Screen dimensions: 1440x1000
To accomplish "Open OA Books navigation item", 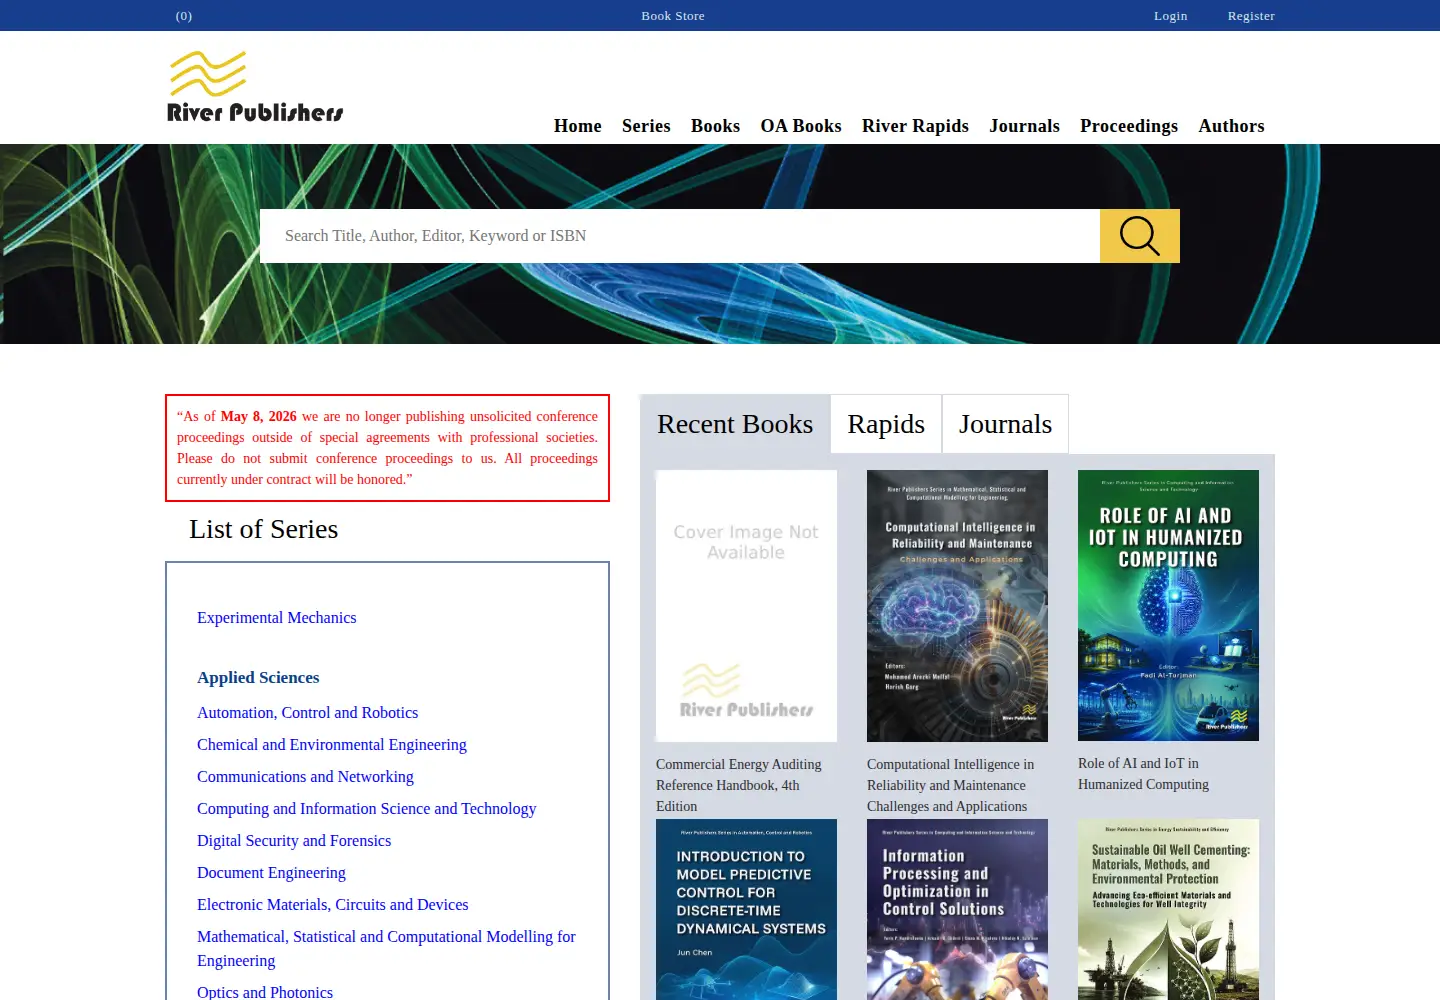I will pyautogui.click(x=801, y=126).
